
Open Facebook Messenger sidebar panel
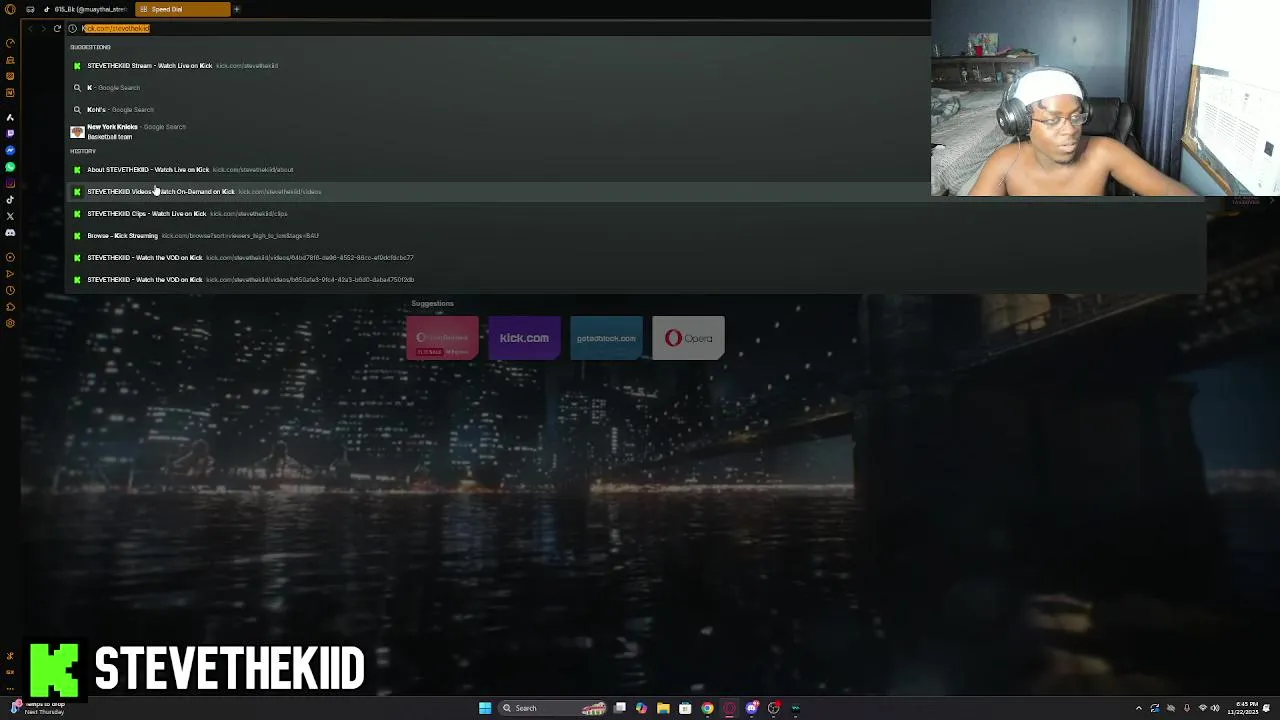click(x=10, y=150)
